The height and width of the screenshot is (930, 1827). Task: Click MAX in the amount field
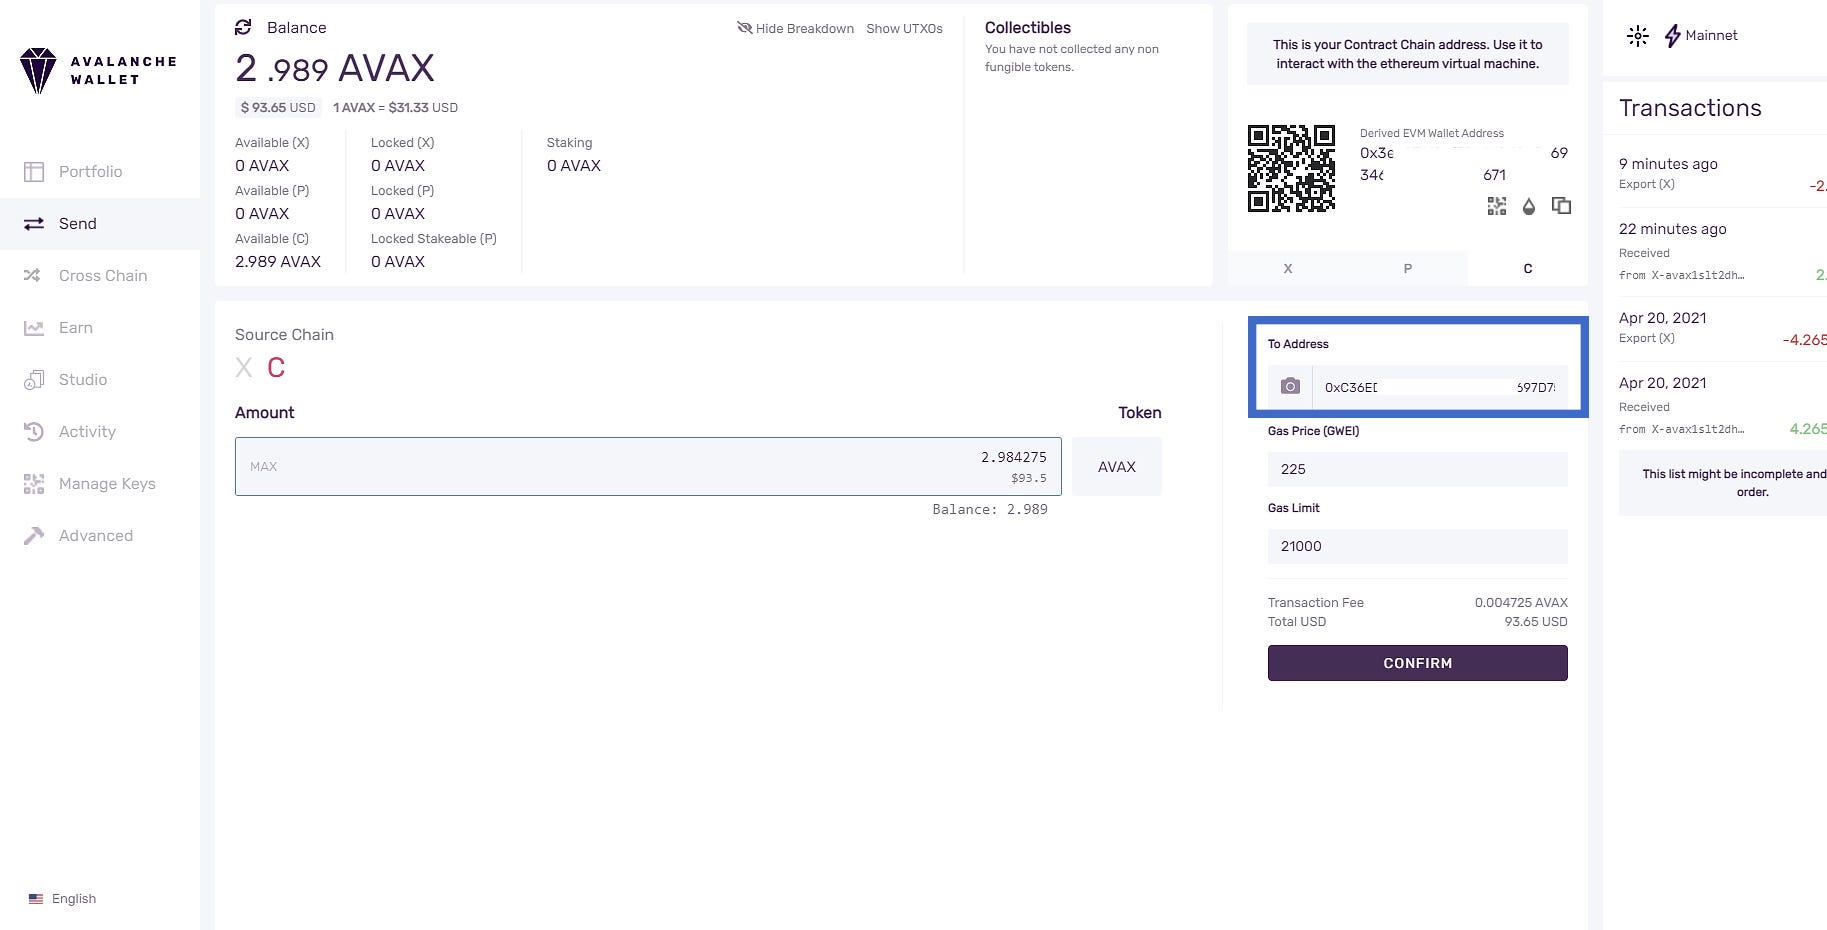tap(264, 467)
